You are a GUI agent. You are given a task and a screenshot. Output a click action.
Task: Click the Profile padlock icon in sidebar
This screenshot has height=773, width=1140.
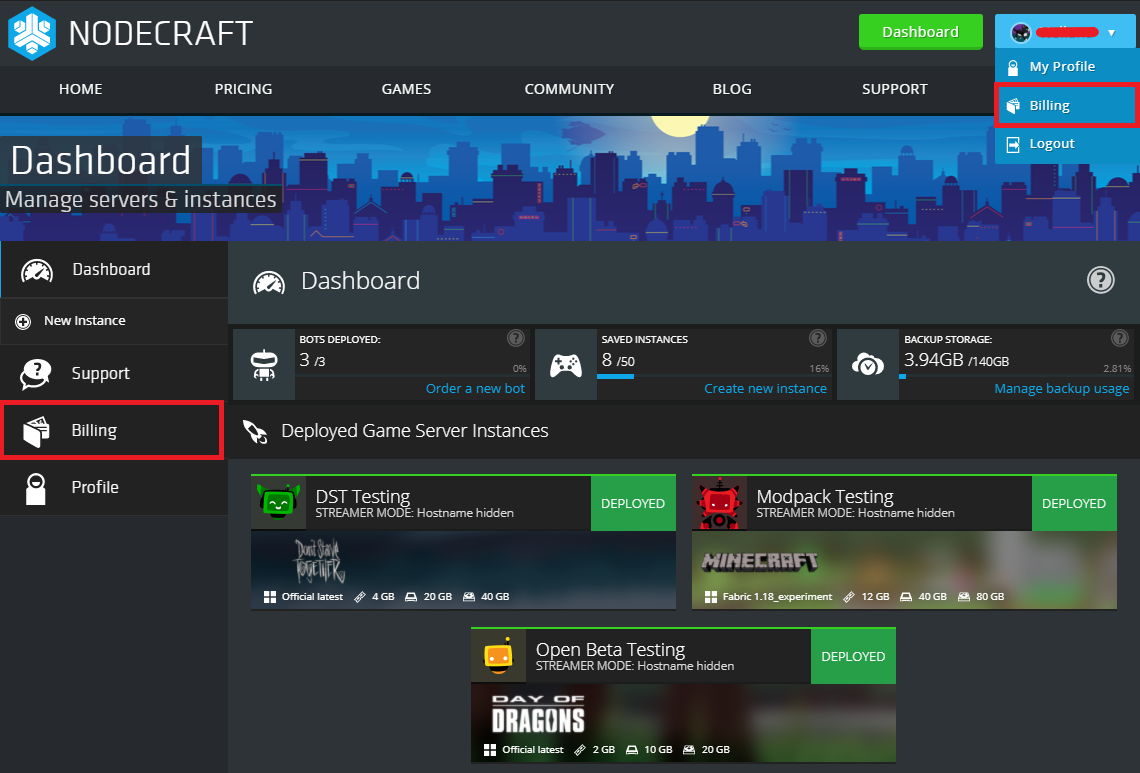(x=36, y=489)
